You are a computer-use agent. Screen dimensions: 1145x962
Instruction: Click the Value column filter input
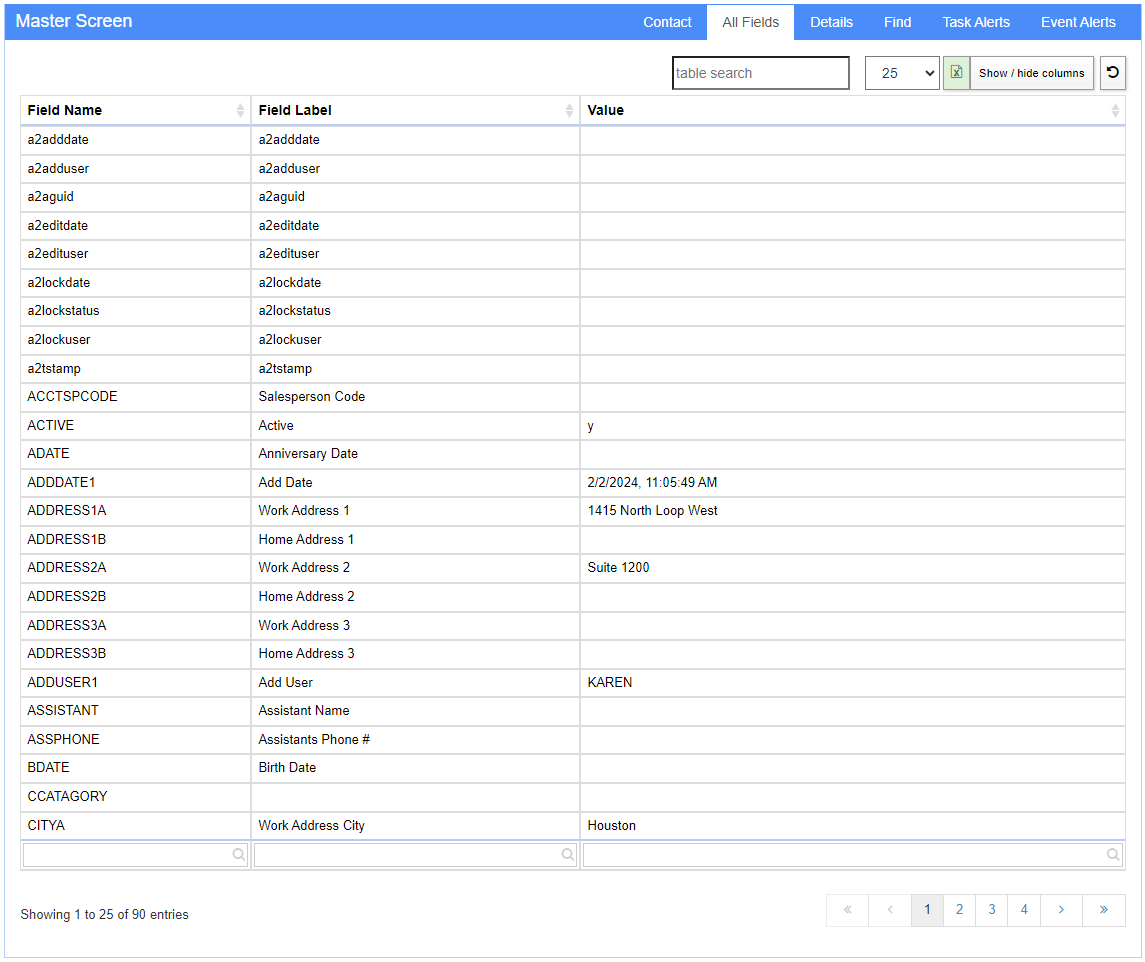(853, 855)
